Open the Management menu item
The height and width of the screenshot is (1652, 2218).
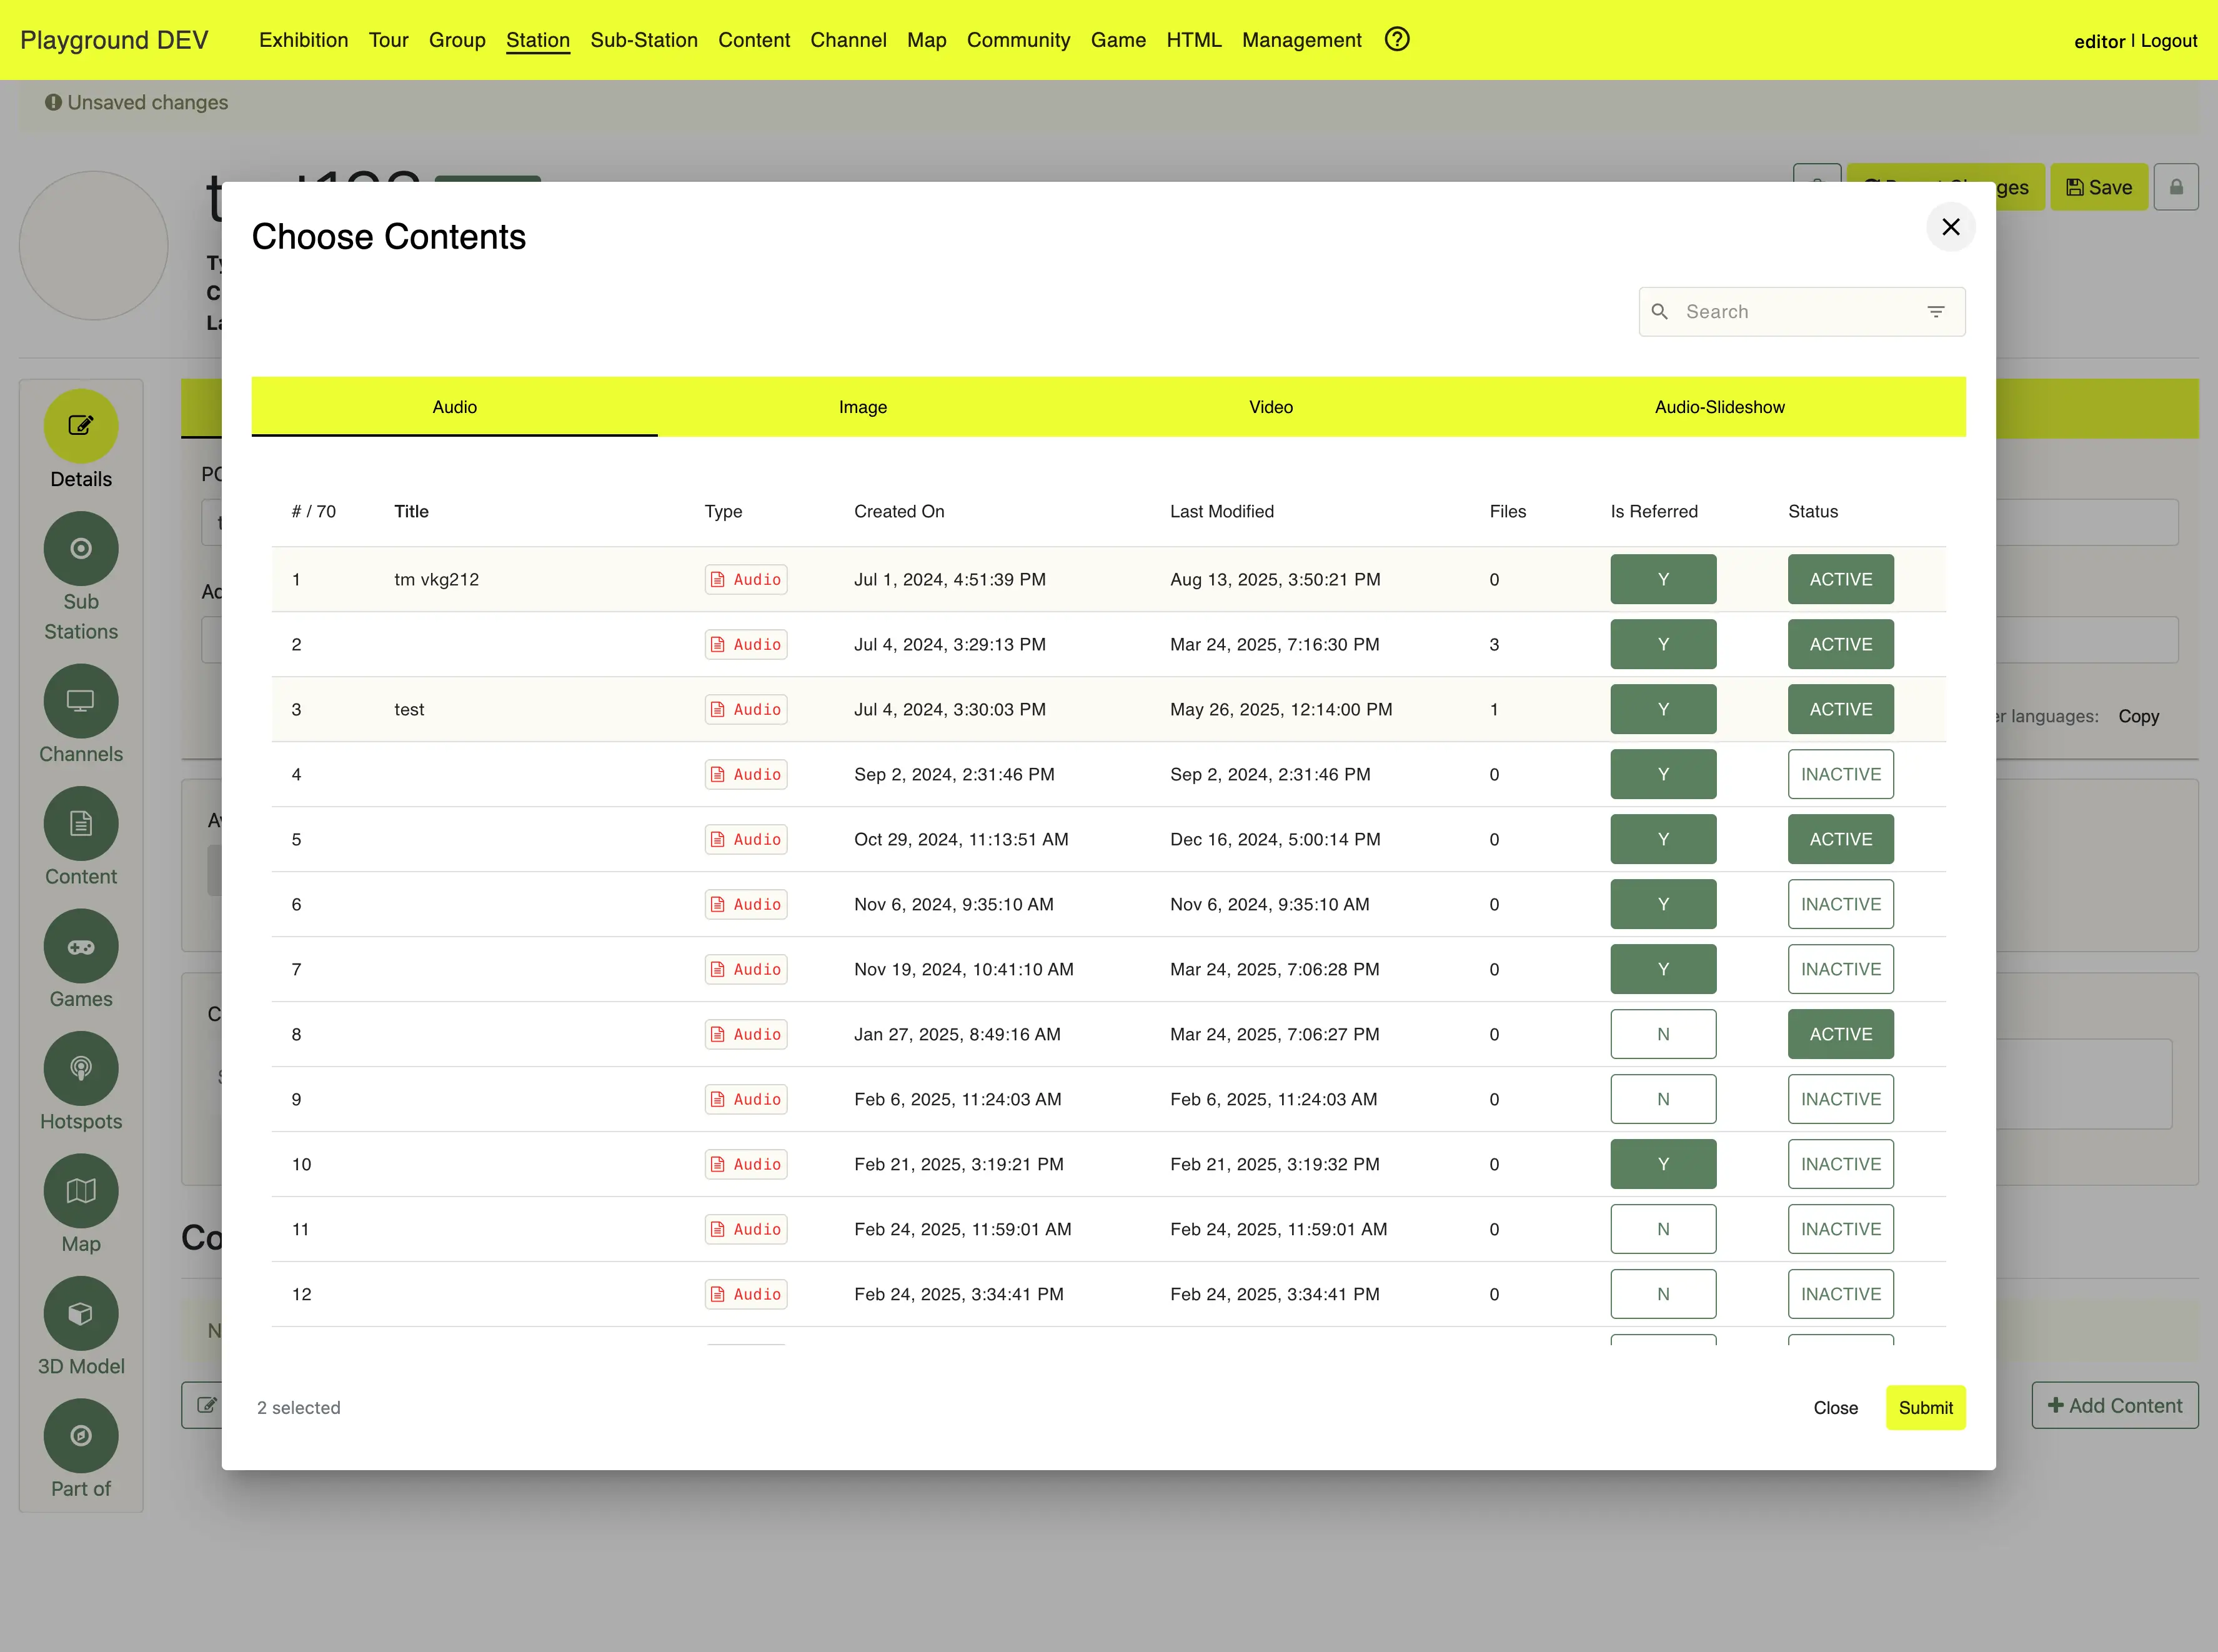coord(1301,40)
